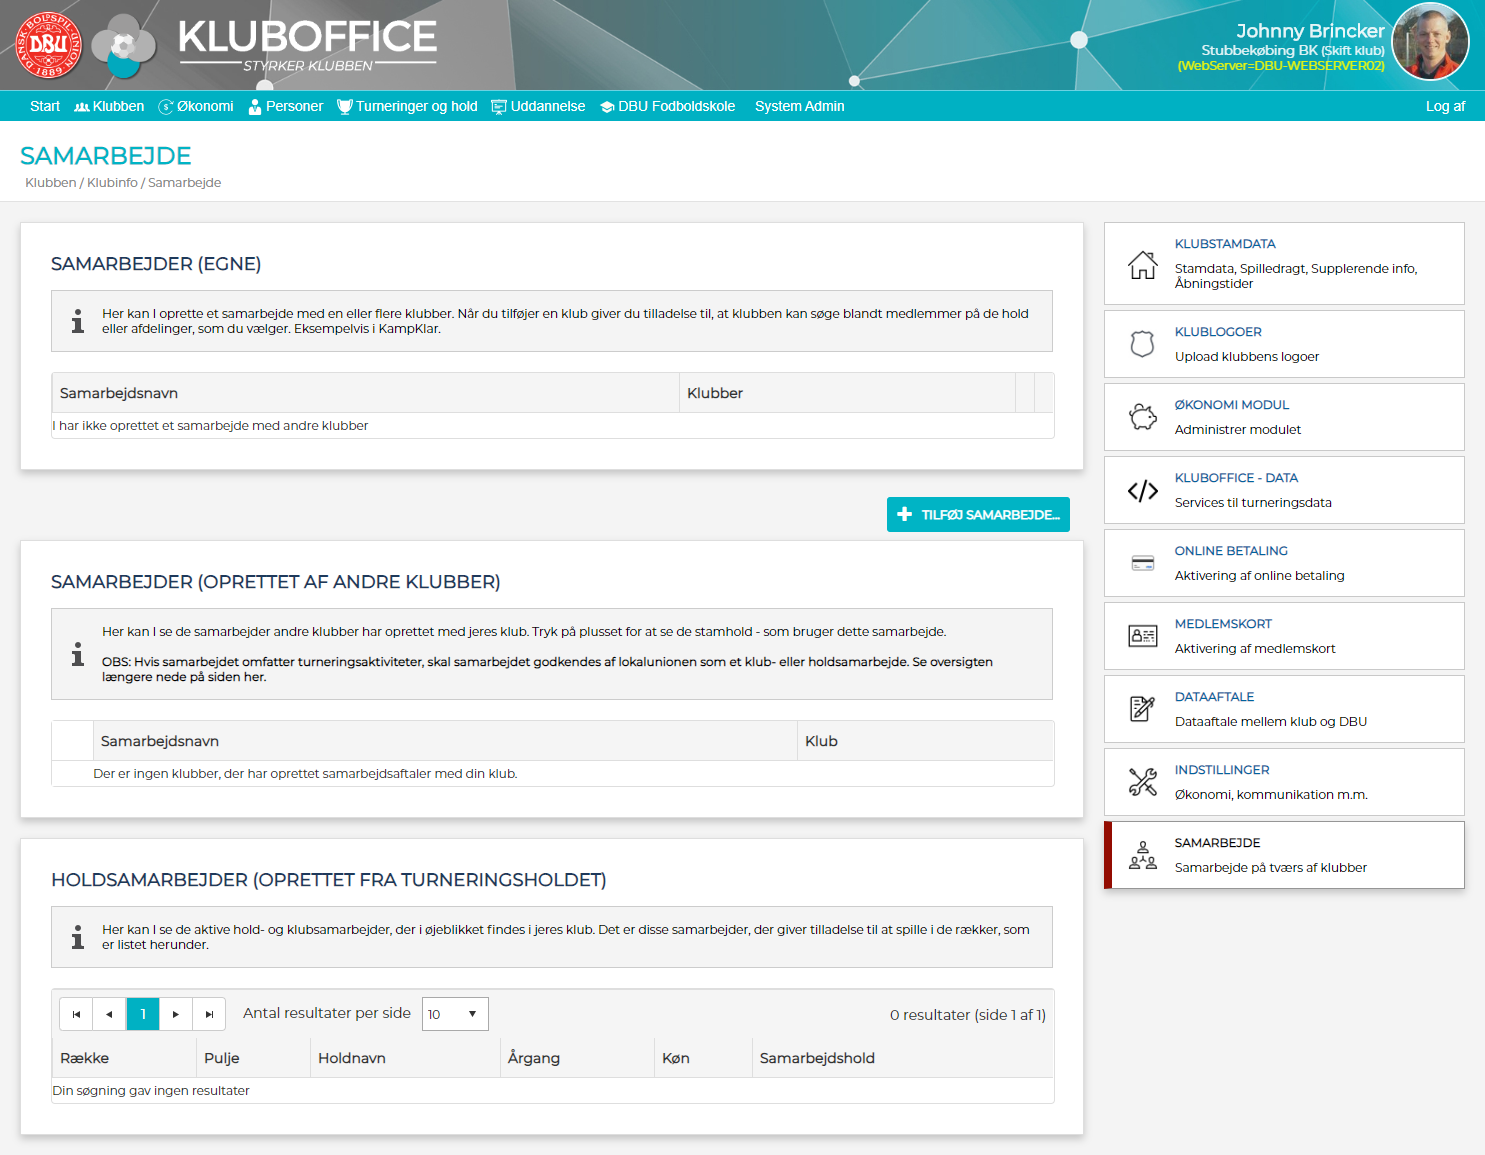Click Klubinfo in the breadcrumb
This screenshot has height=1155, width=1485.
112,183
